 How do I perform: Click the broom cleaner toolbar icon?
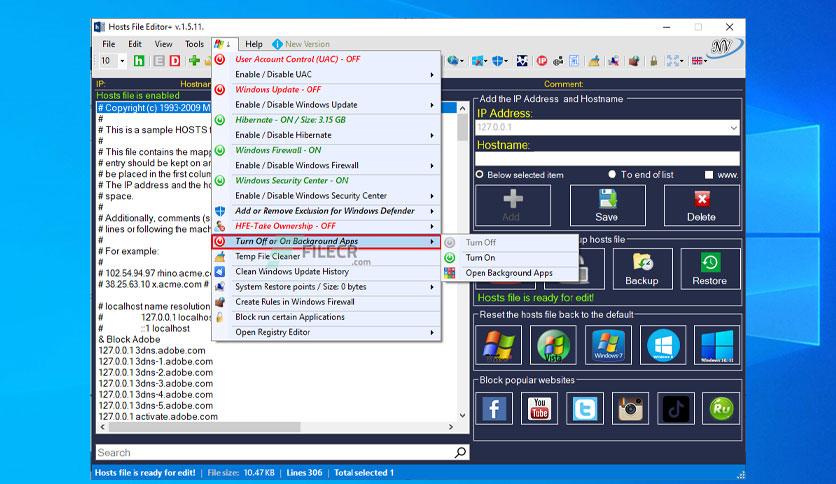pos(593,61)
